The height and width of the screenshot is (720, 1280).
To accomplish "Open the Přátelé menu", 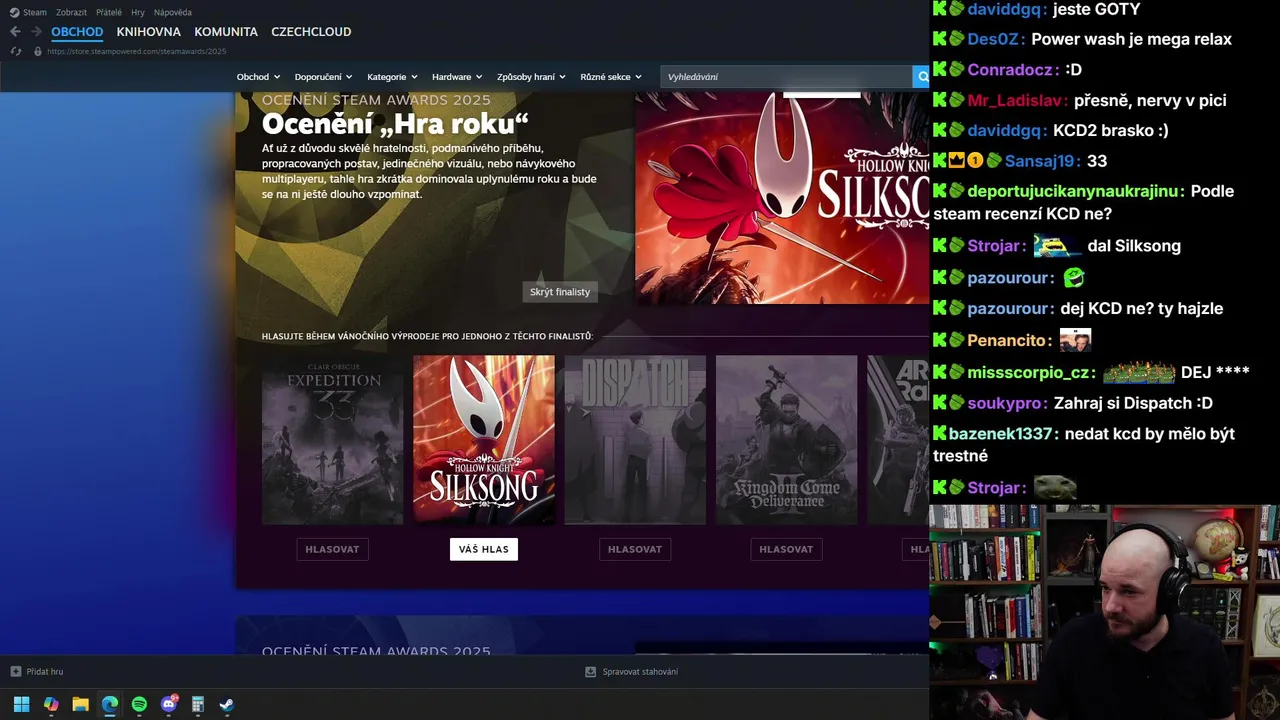I will 109,12.
